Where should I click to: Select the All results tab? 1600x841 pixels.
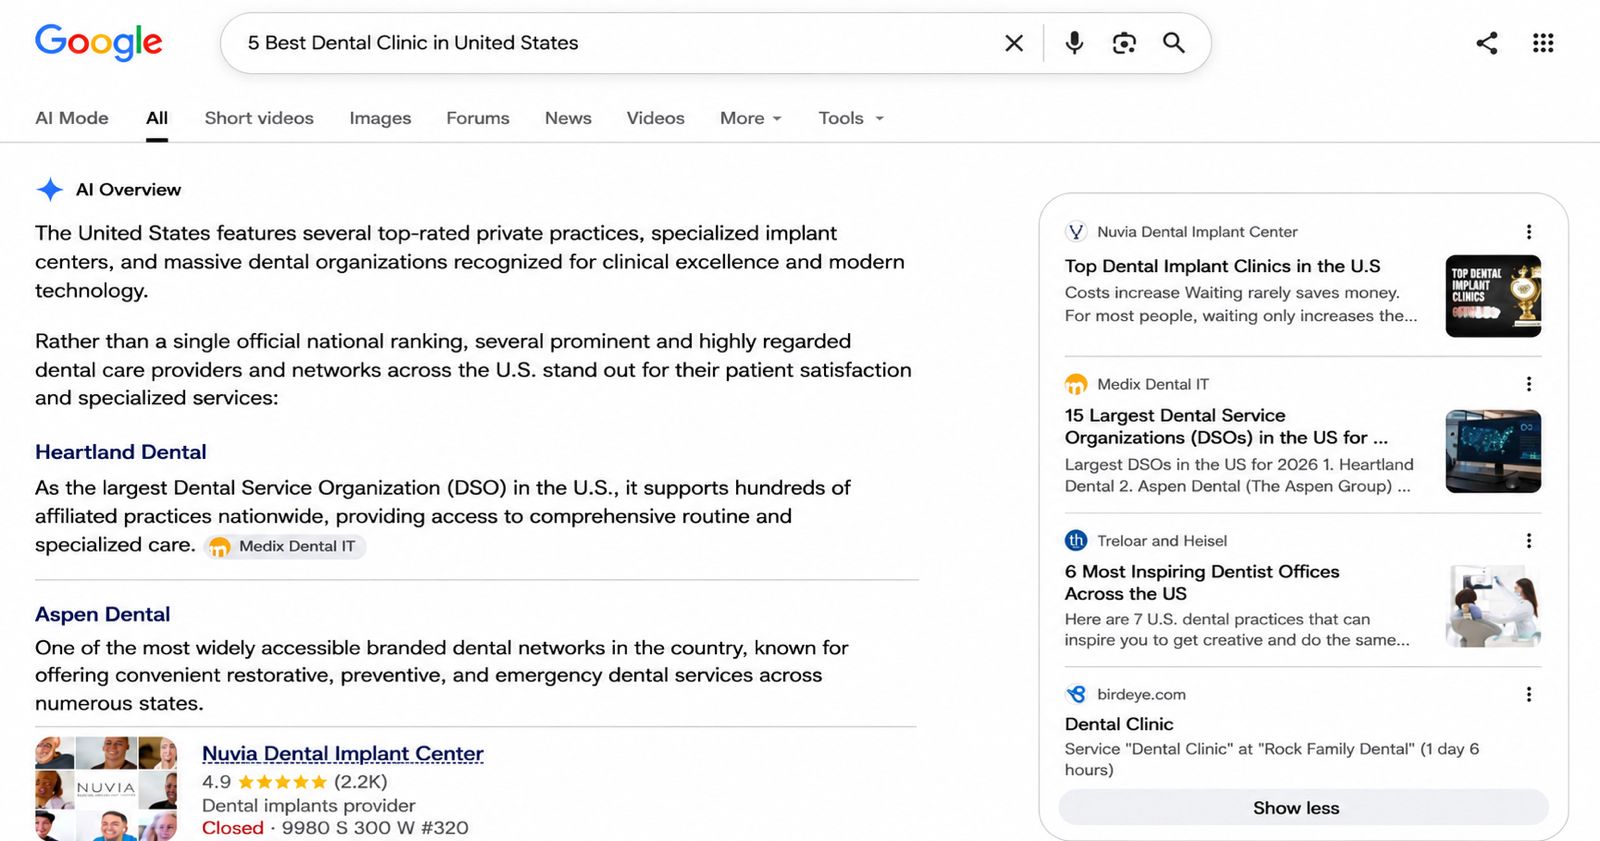[x=157, y=118]
